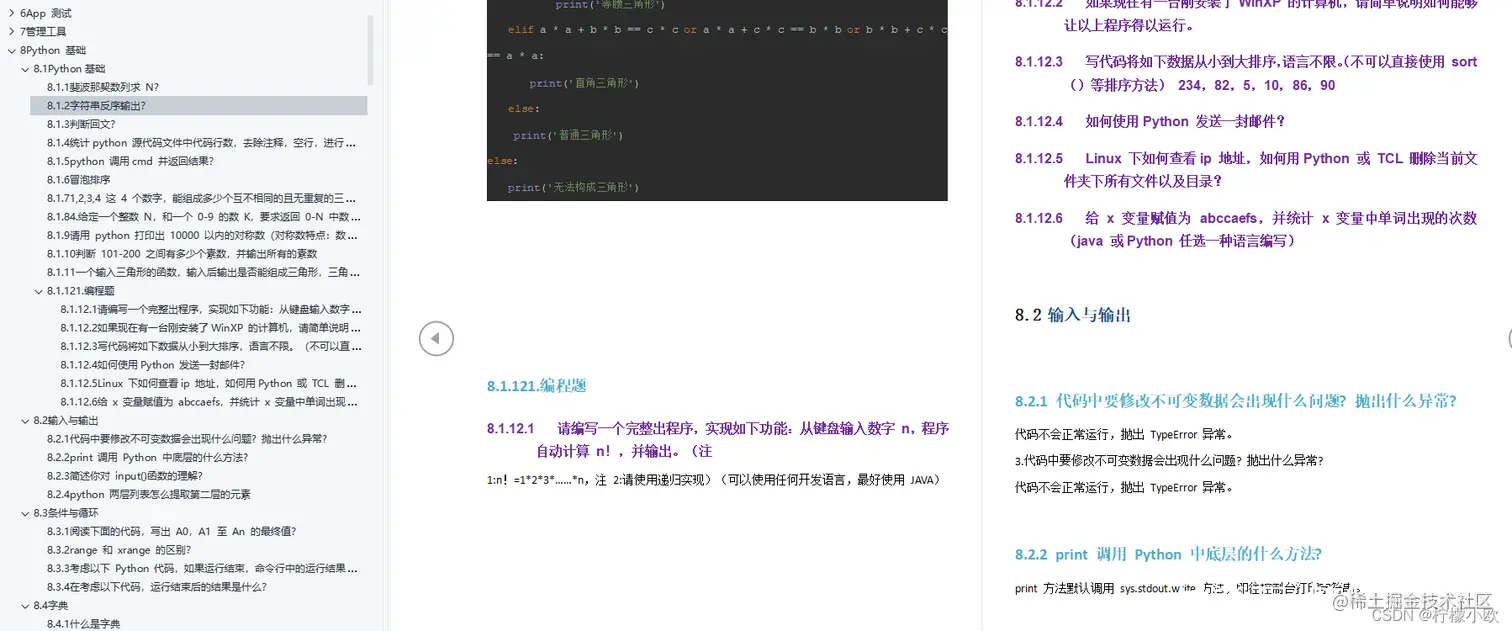Collapse the 8.2输入与输出 chevron

point(25,421)
